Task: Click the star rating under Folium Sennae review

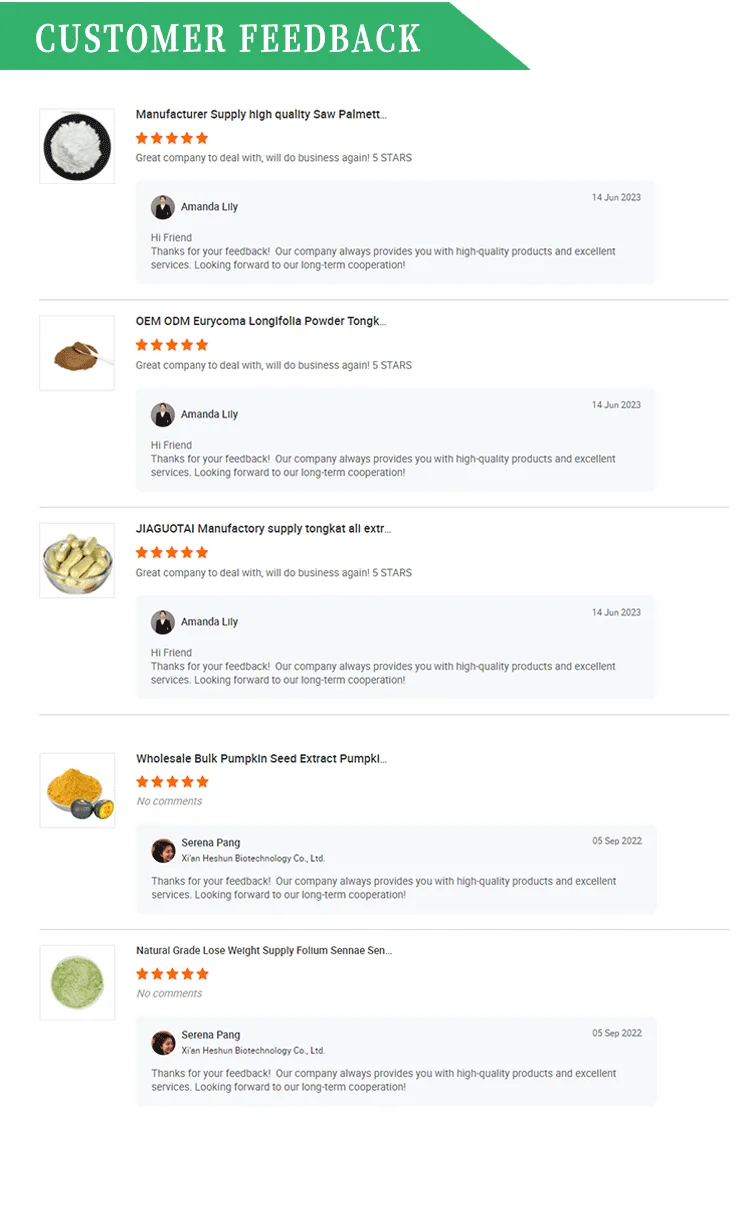Action: click(172, 974)
